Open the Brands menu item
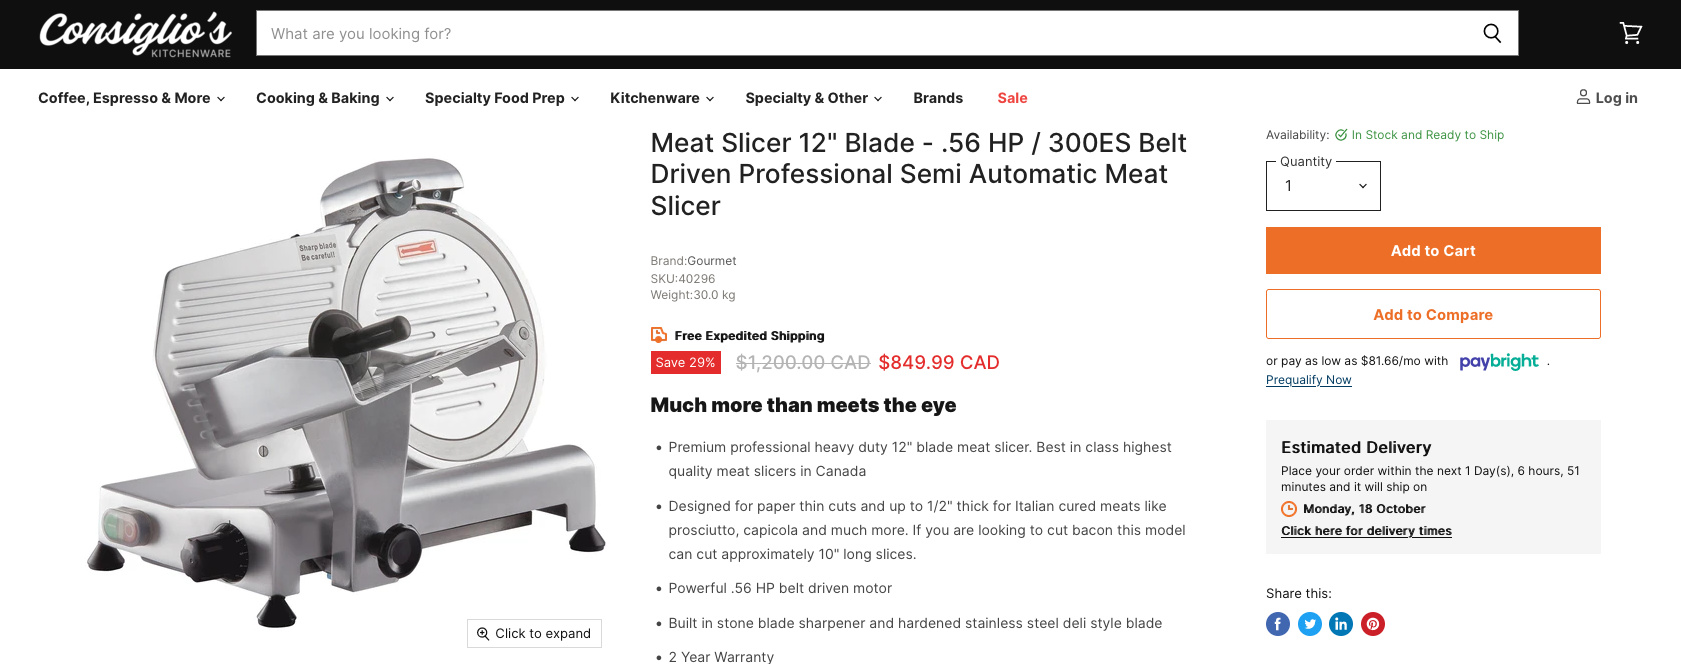Viewport: 1681px width, 664px height. (x=938, y=98)
